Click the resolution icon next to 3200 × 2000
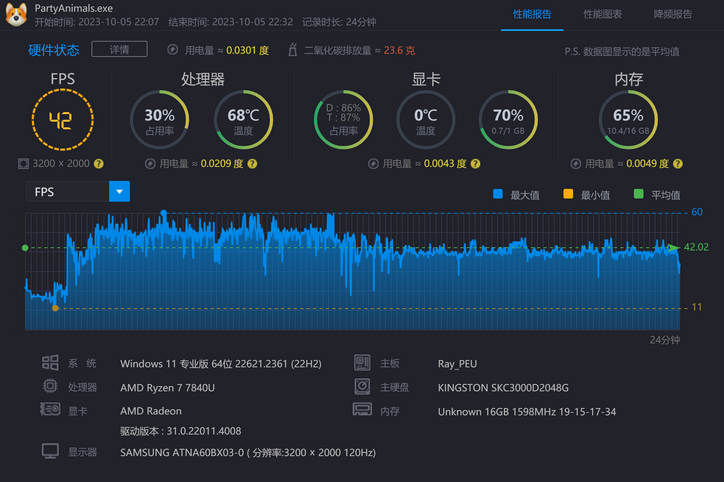This screenshot has width=724, height=482. [x=23, y=163]
